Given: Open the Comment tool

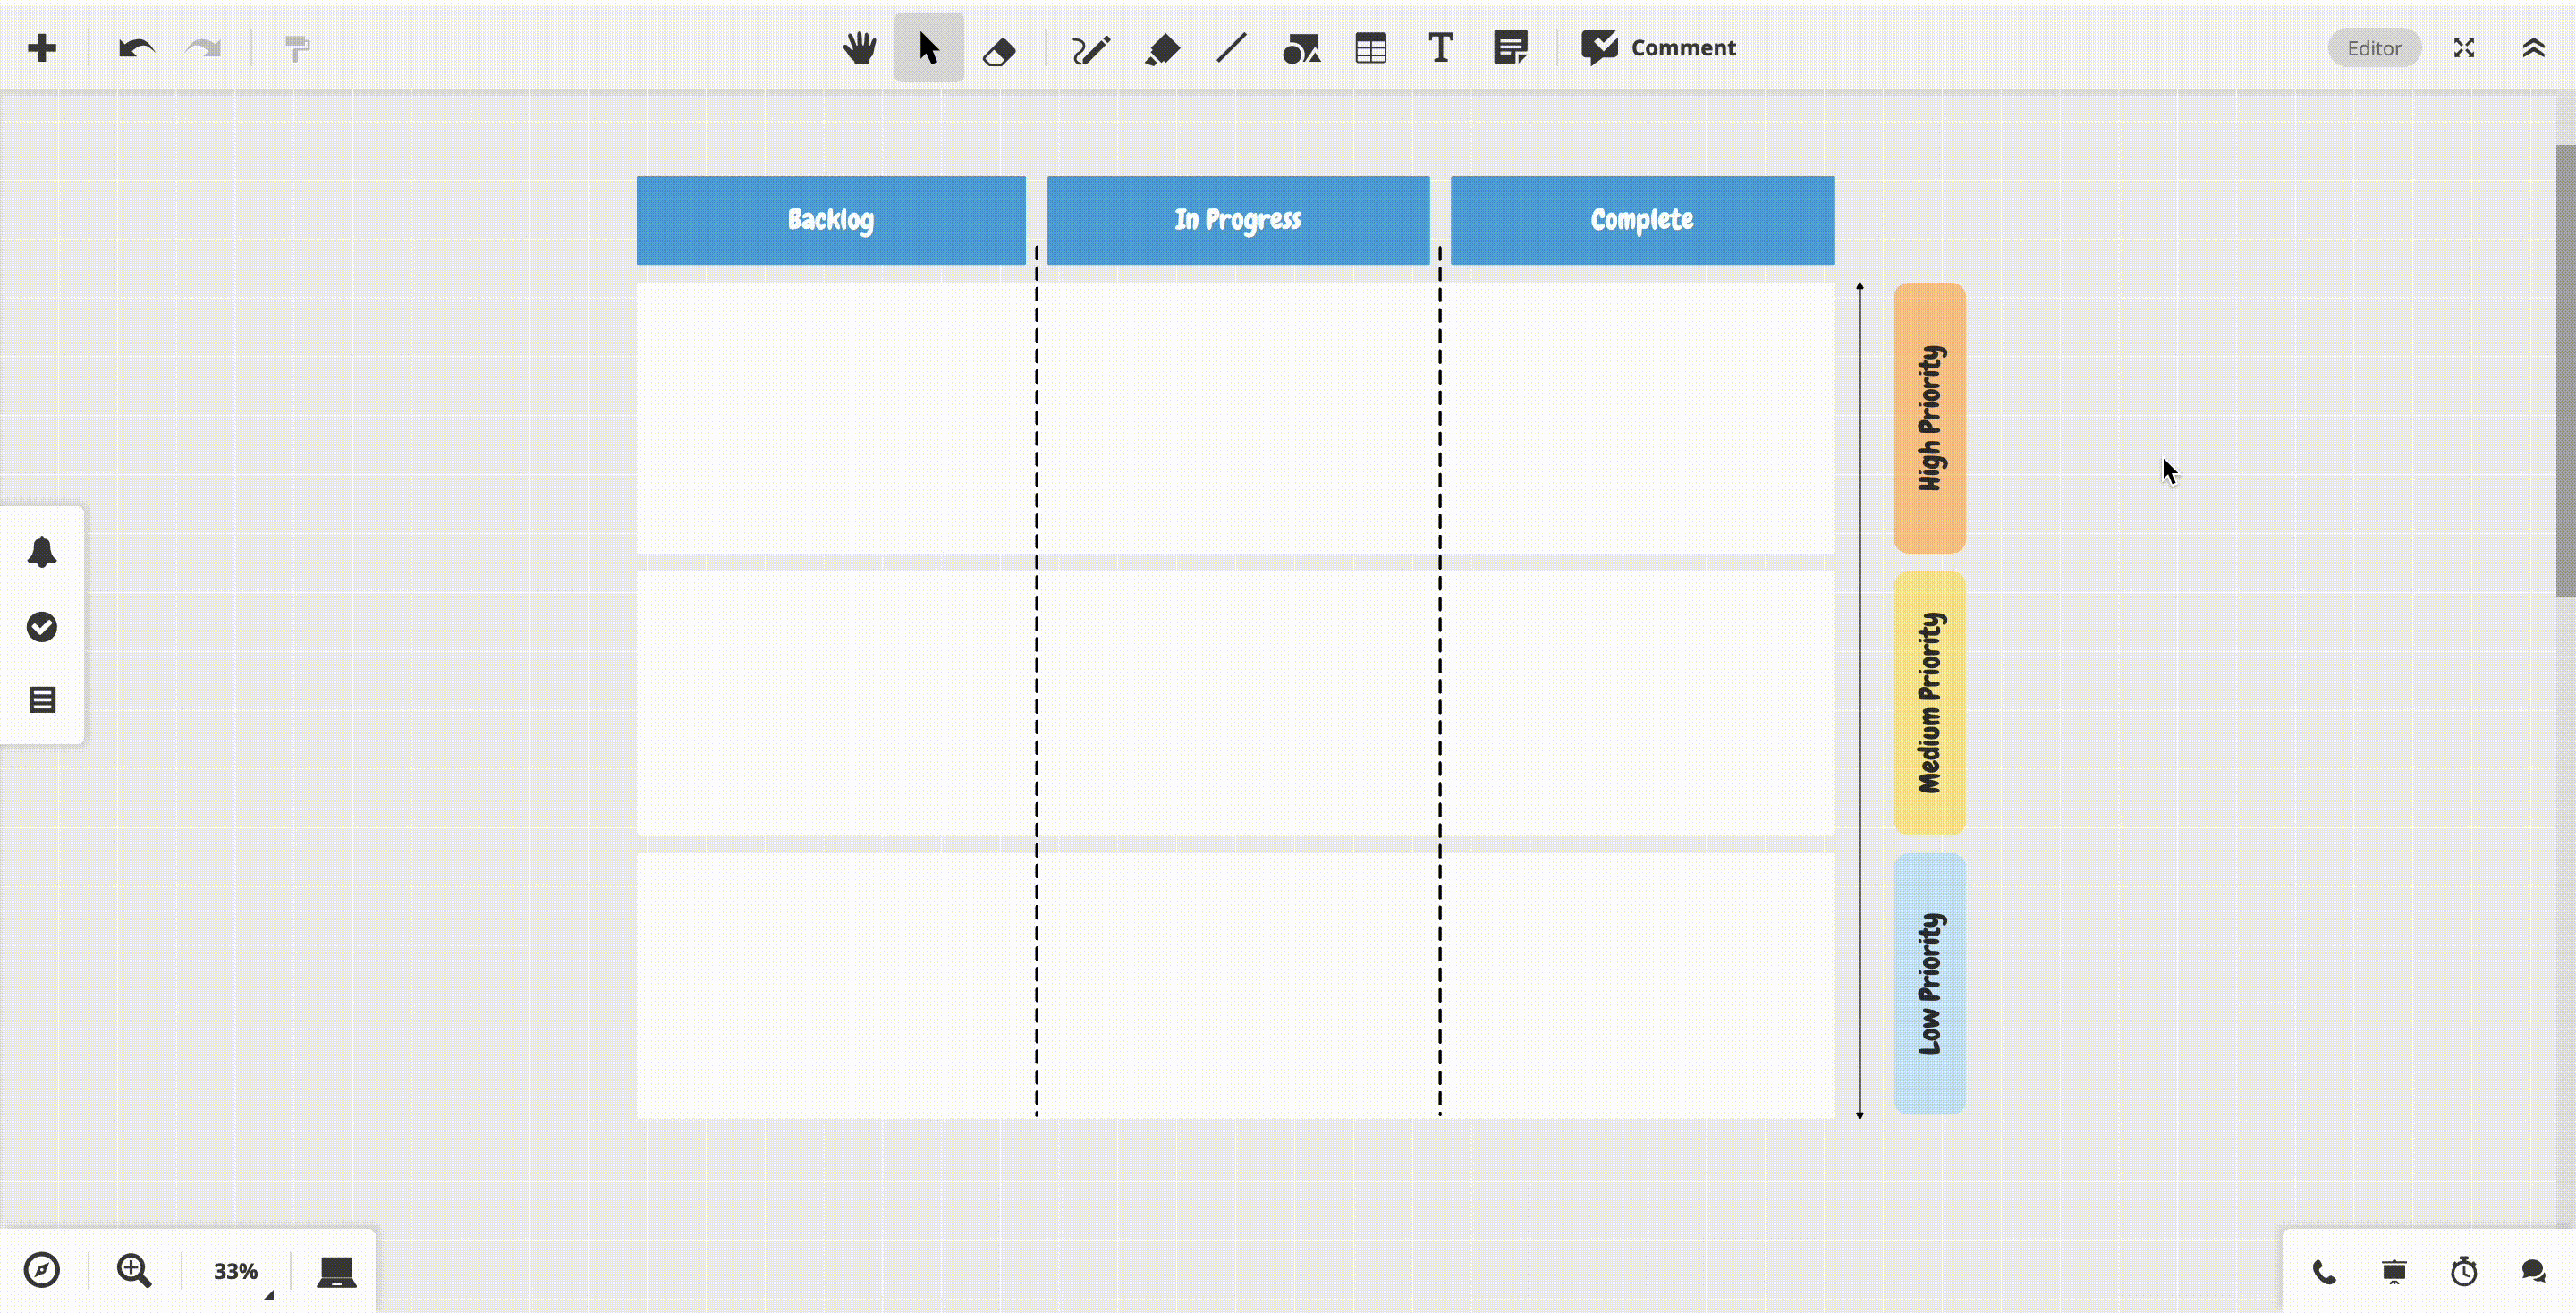Looking at the screenshot, I should pos(1659,48).
